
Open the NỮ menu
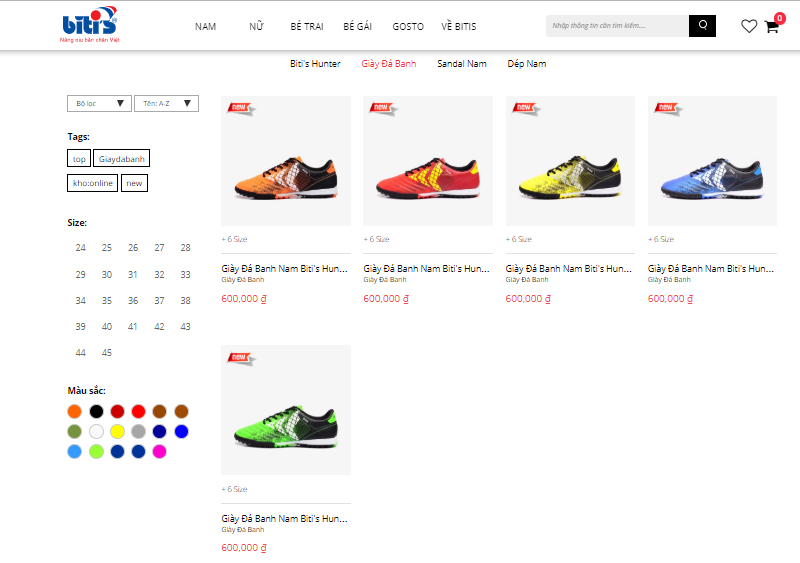pyautogui.click(x=256, y=27)
